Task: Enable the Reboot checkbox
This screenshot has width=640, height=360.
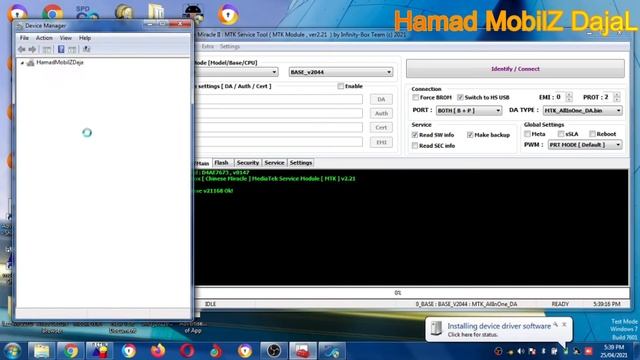Action: pyautogui.click(x=592, y=134)
